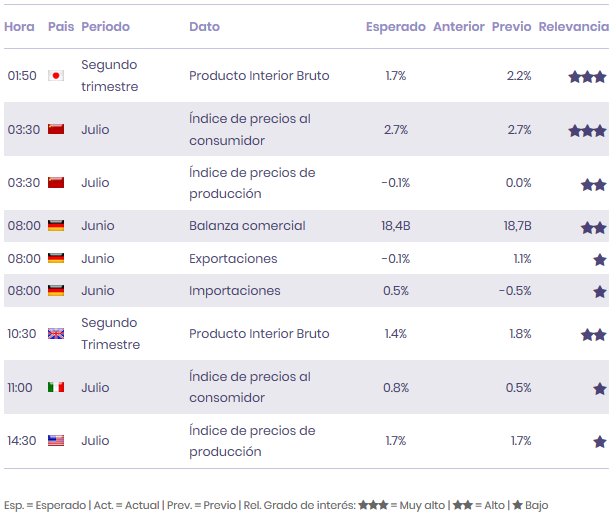Click the Japan flag icon

coord(56,76)
